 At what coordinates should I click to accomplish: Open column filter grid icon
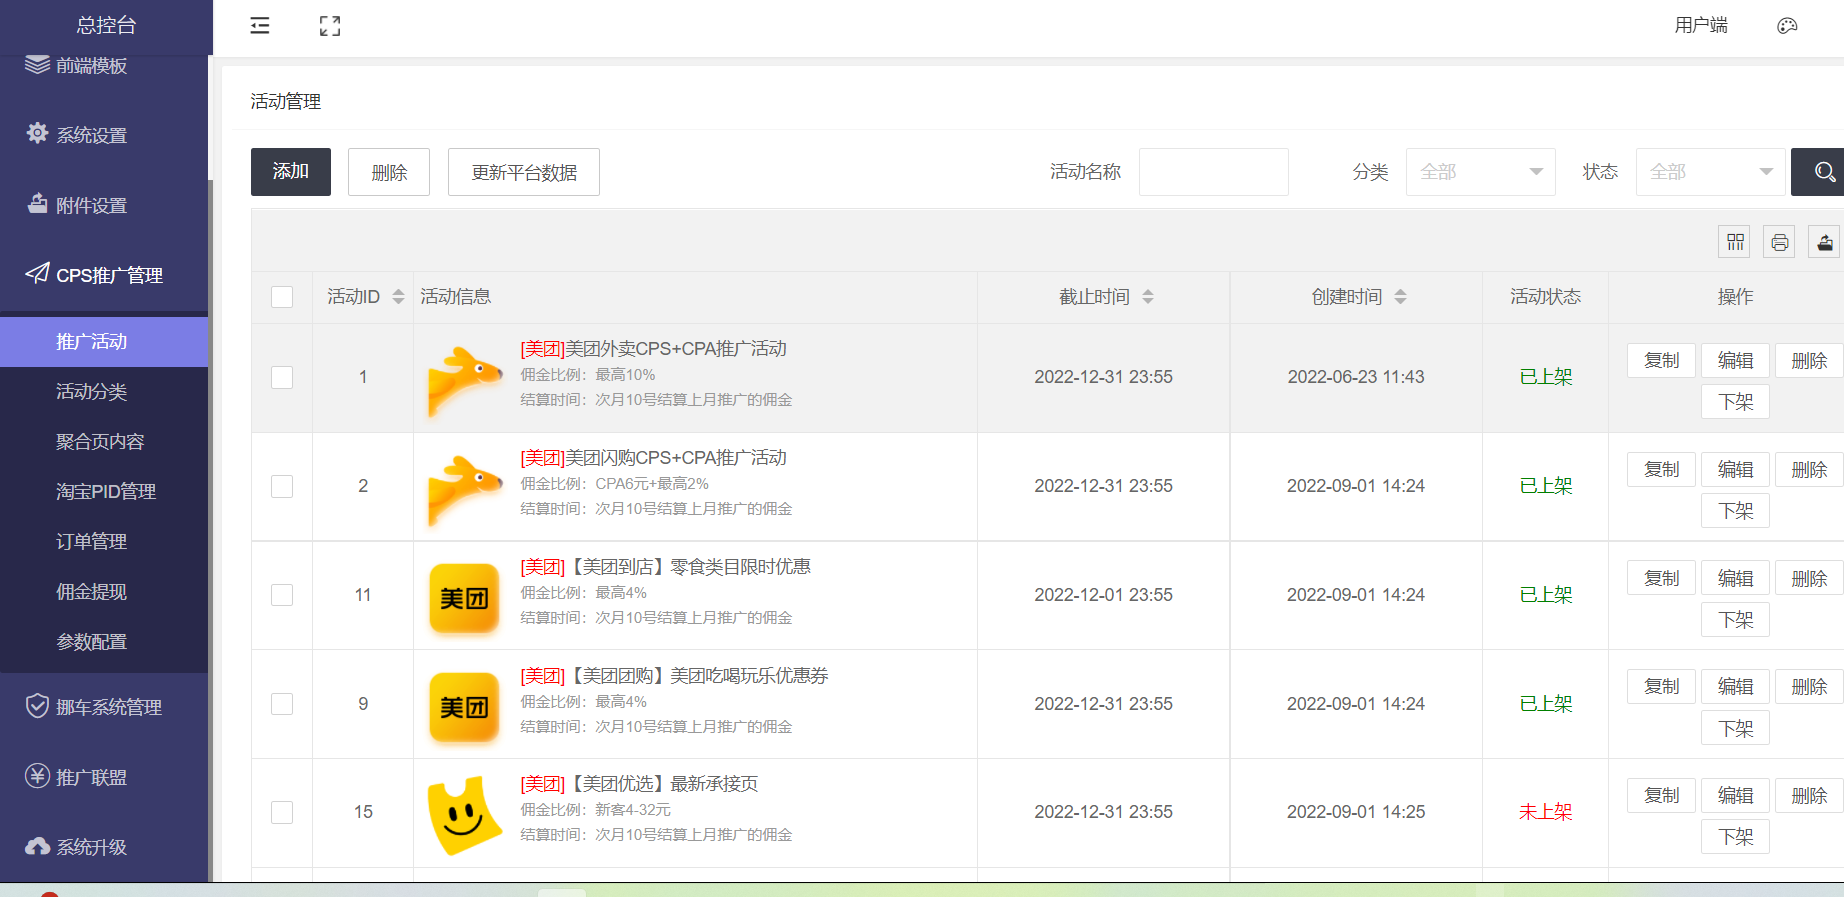(x=1735, y=242)
